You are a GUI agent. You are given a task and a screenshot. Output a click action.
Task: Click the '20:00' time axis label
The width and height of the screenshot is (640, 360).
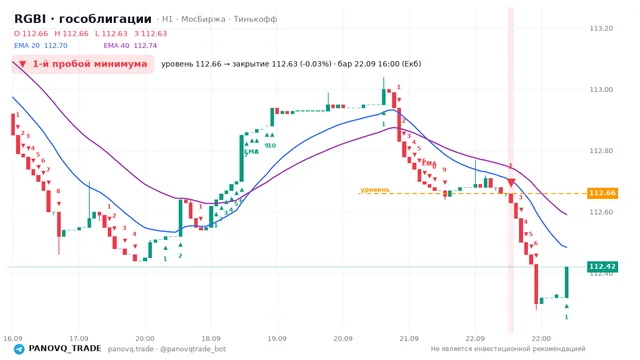click(x=145, y=339)
